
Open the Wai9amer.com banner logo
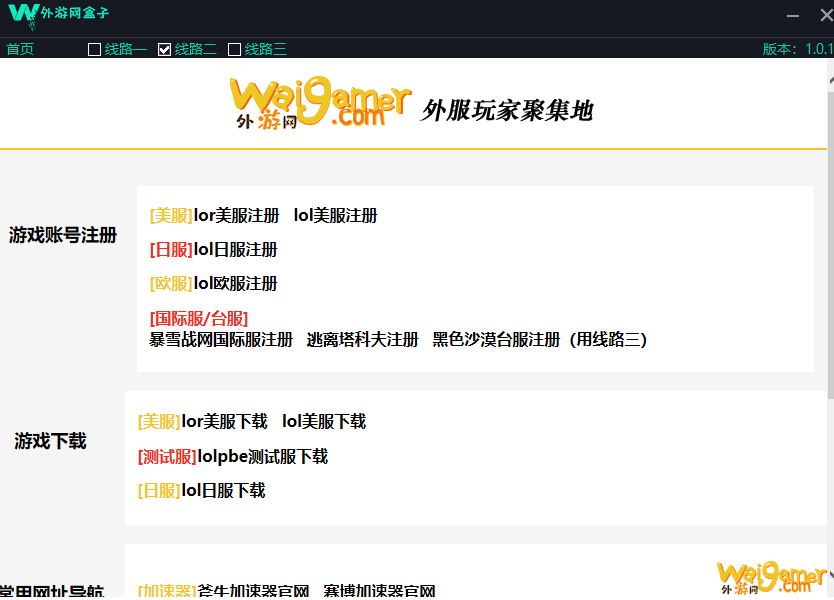320,103
